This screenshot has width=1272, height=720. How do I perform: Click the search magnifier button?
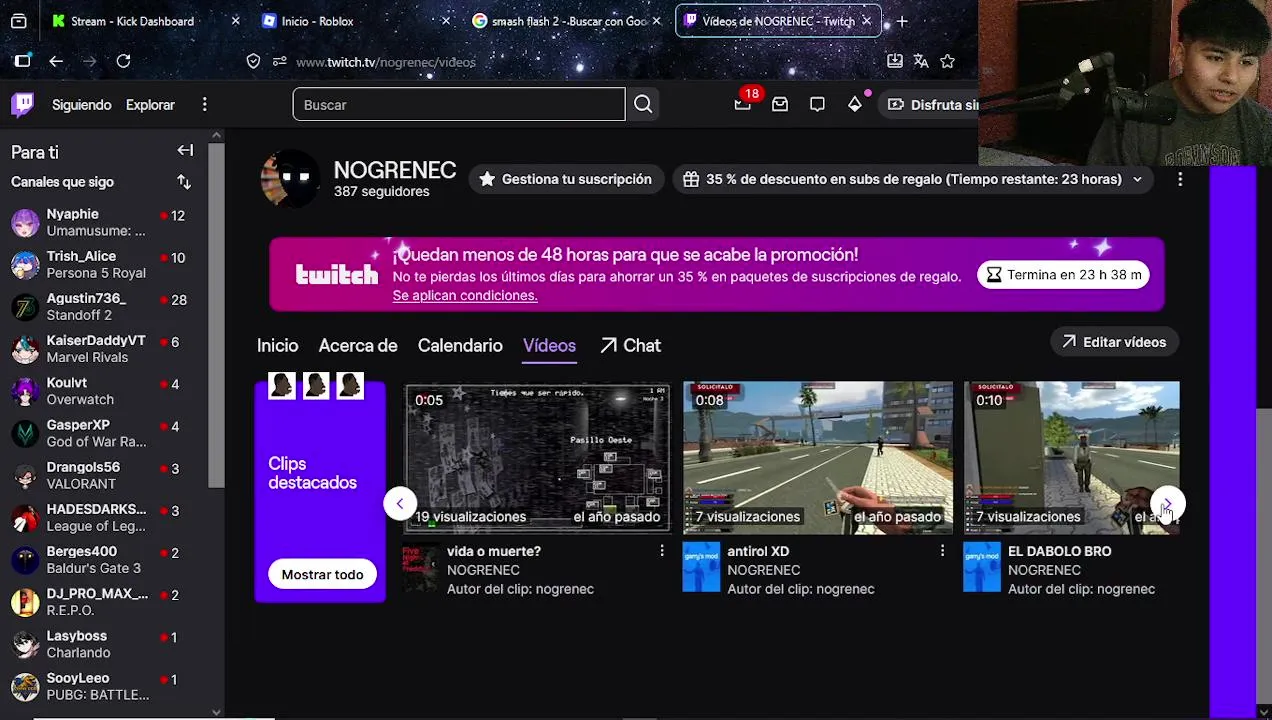[643, 105]
